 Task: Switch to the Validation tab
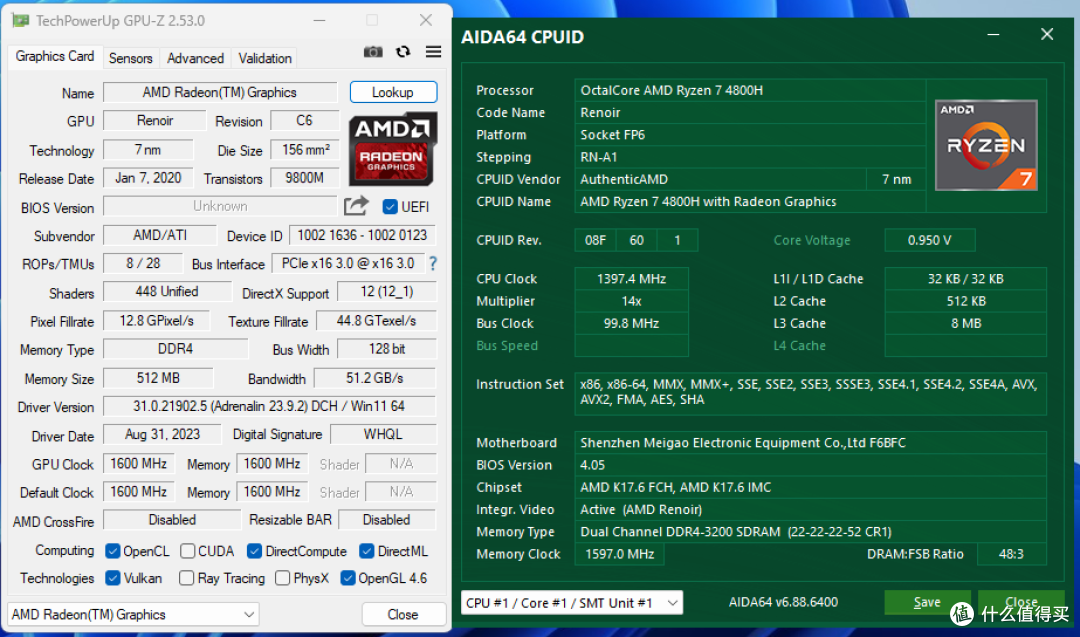coord(265,59)
